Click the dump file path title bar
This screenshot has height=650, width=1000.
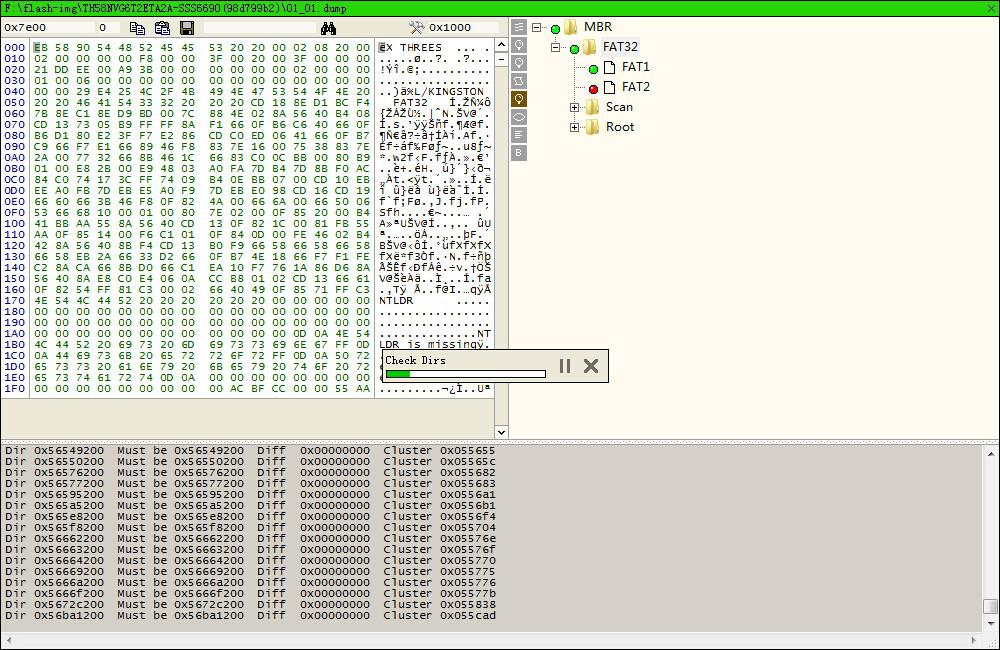pos(175,8)
